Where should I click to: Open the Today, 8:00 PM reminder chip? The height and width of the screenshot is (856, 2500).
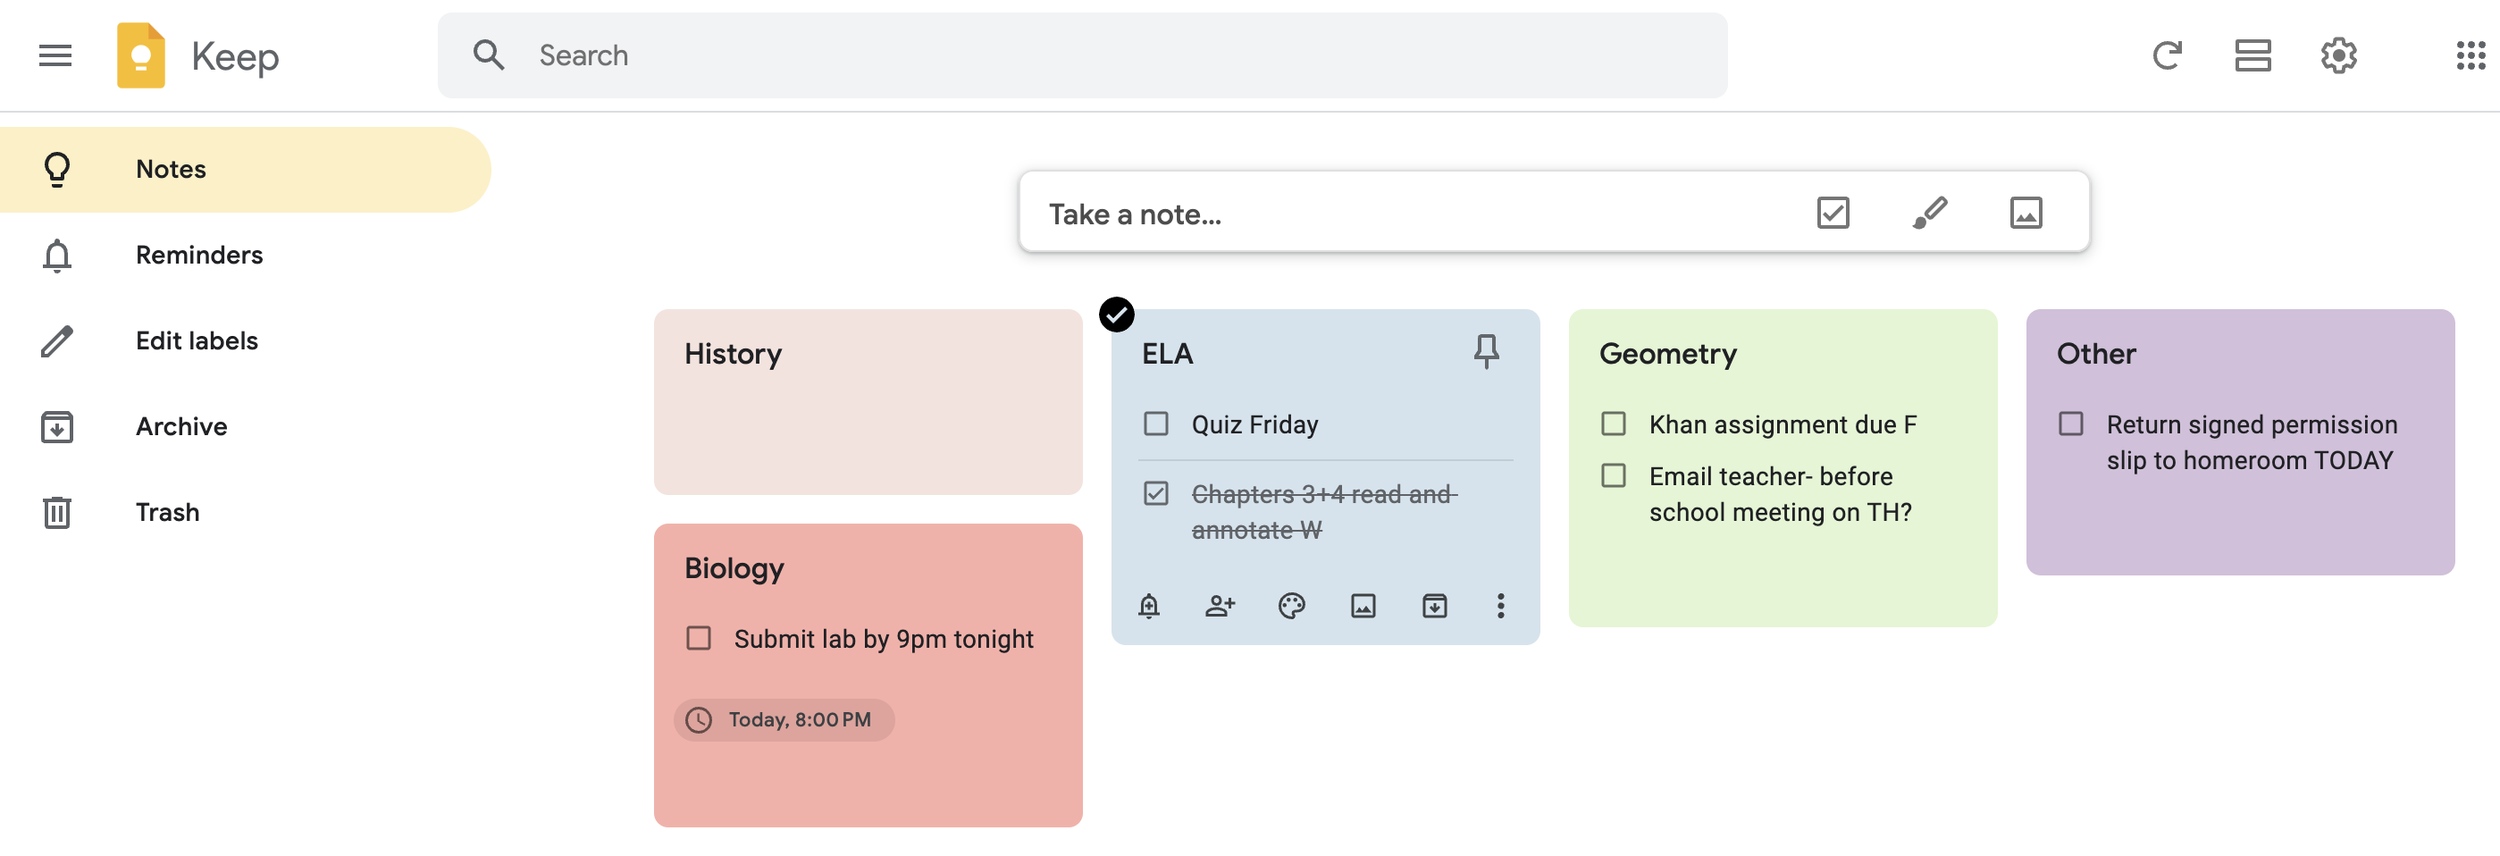(784, 720)
